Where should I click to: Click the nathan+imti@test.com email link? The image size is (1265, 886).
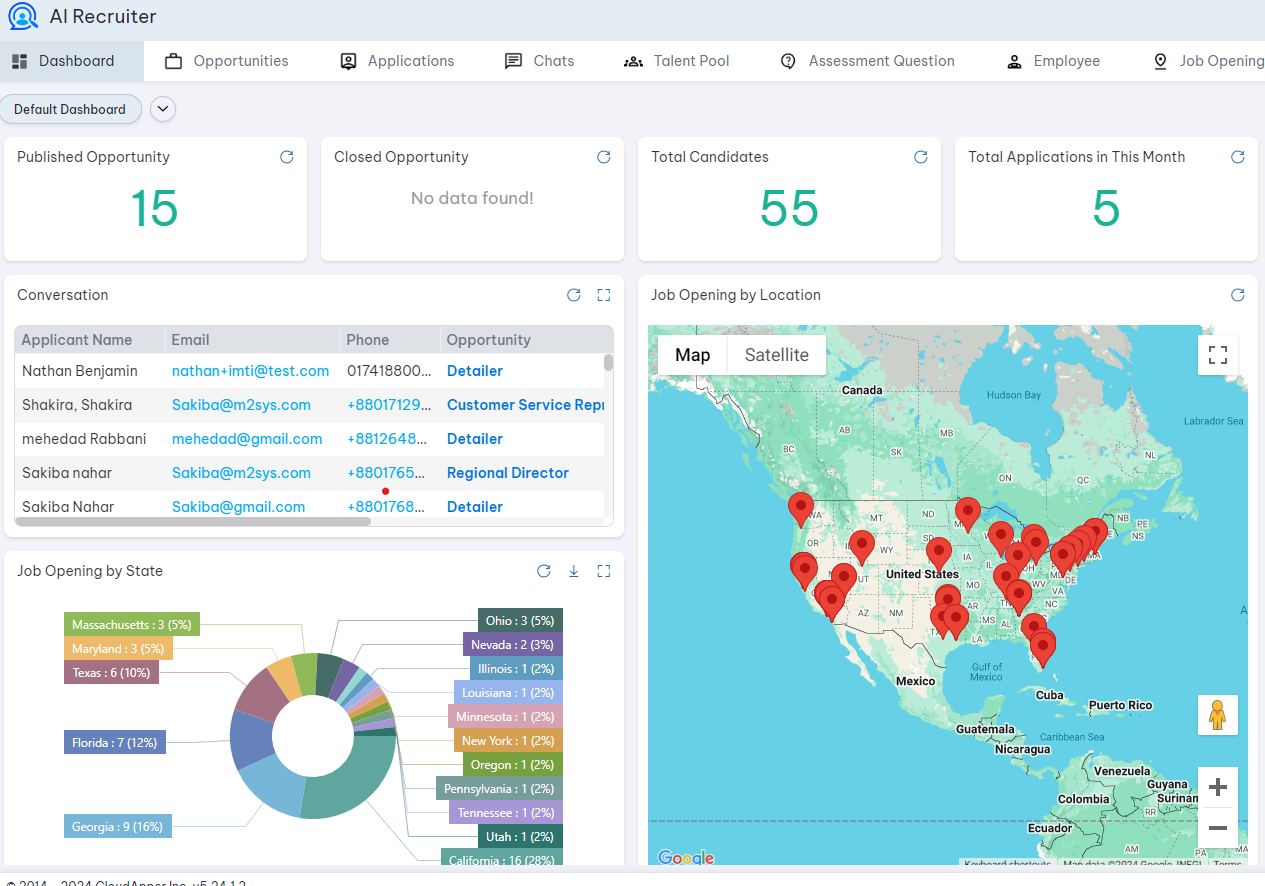[250, 371]
